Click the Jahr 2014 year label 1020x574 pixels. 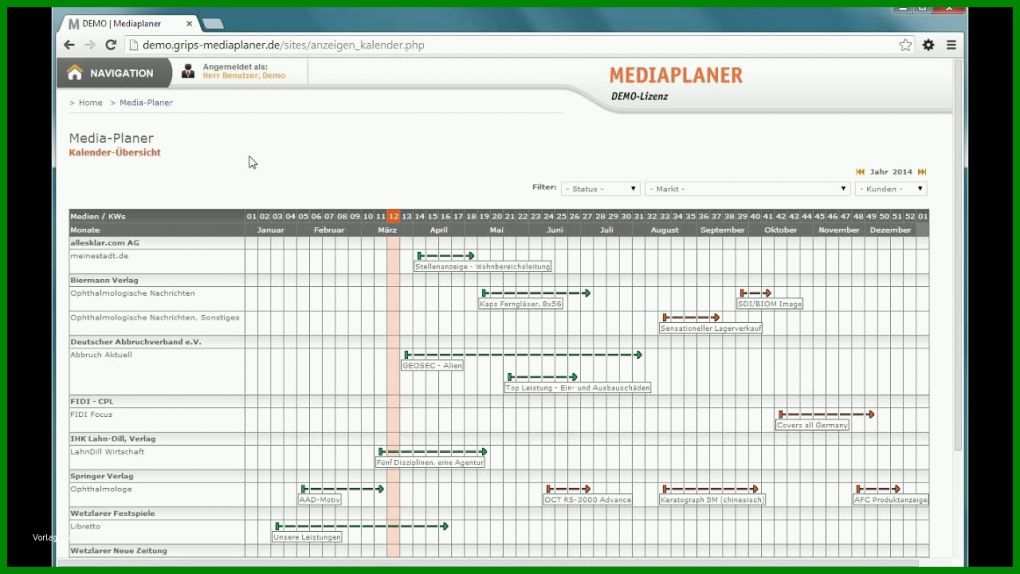click(891, 172)
